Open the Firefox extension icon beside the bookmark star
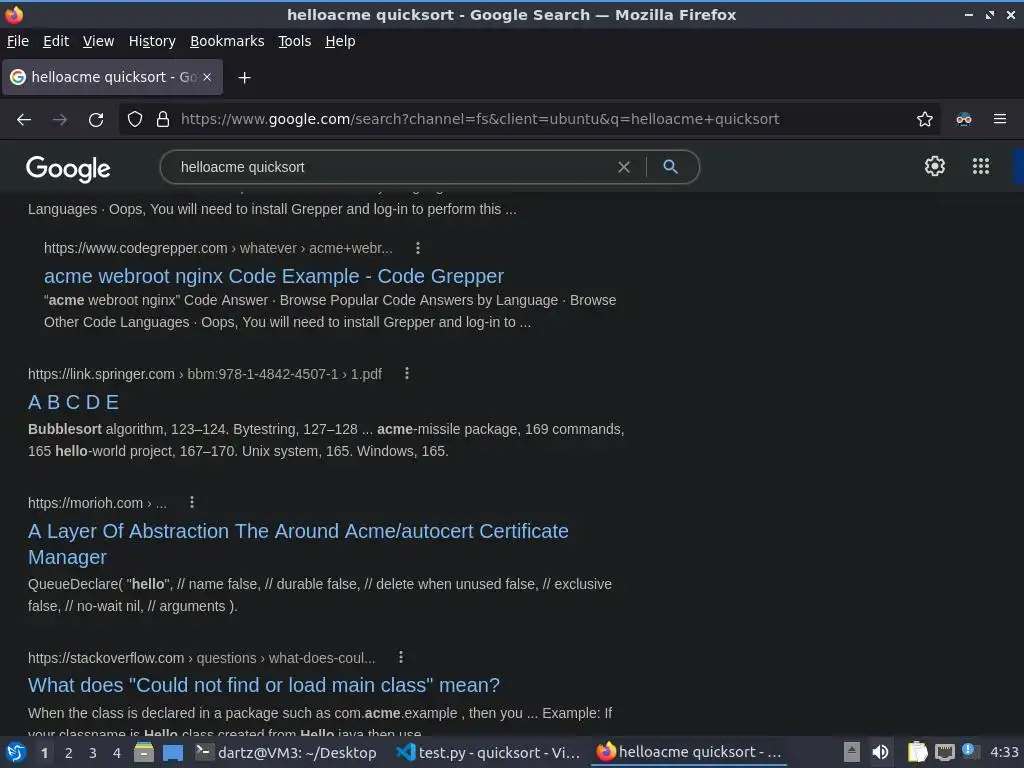 click(964, 119)
